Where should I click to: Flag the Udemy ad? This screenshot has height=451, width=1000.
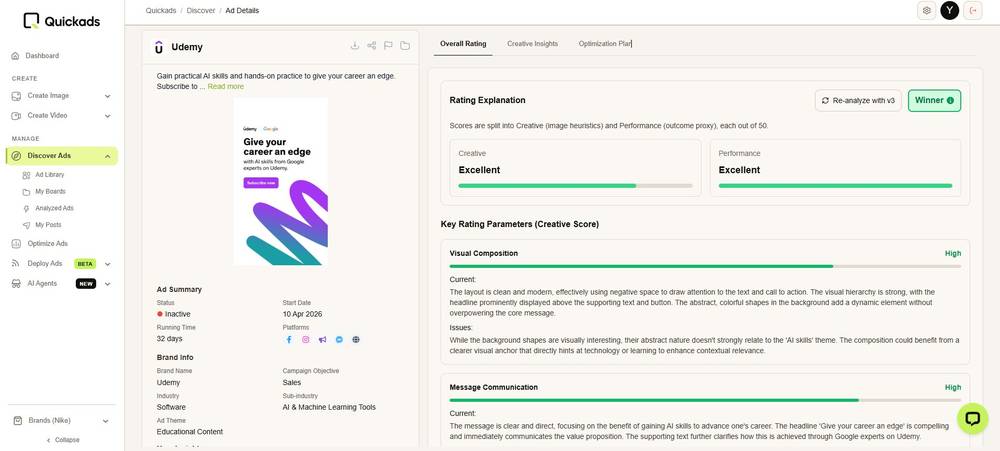[388, 46]
